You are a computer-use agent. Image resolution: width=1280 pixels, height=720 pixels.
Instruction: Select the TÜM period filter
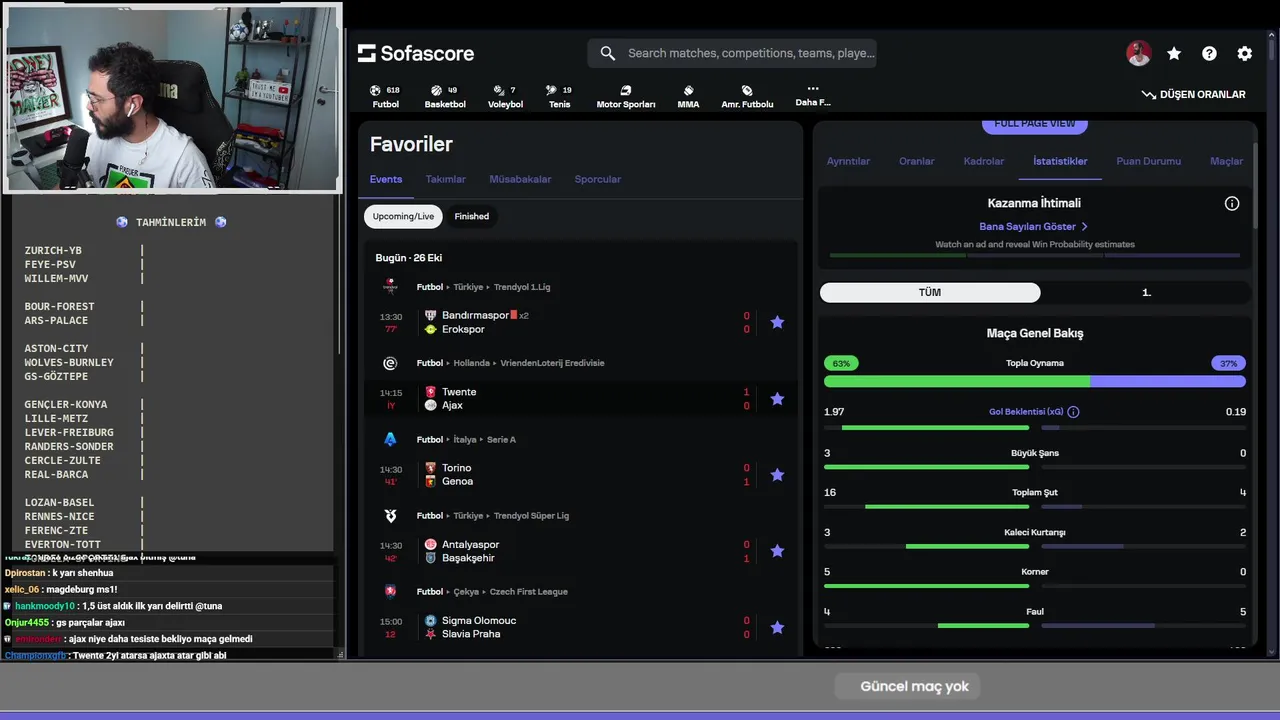click(930, 292)
